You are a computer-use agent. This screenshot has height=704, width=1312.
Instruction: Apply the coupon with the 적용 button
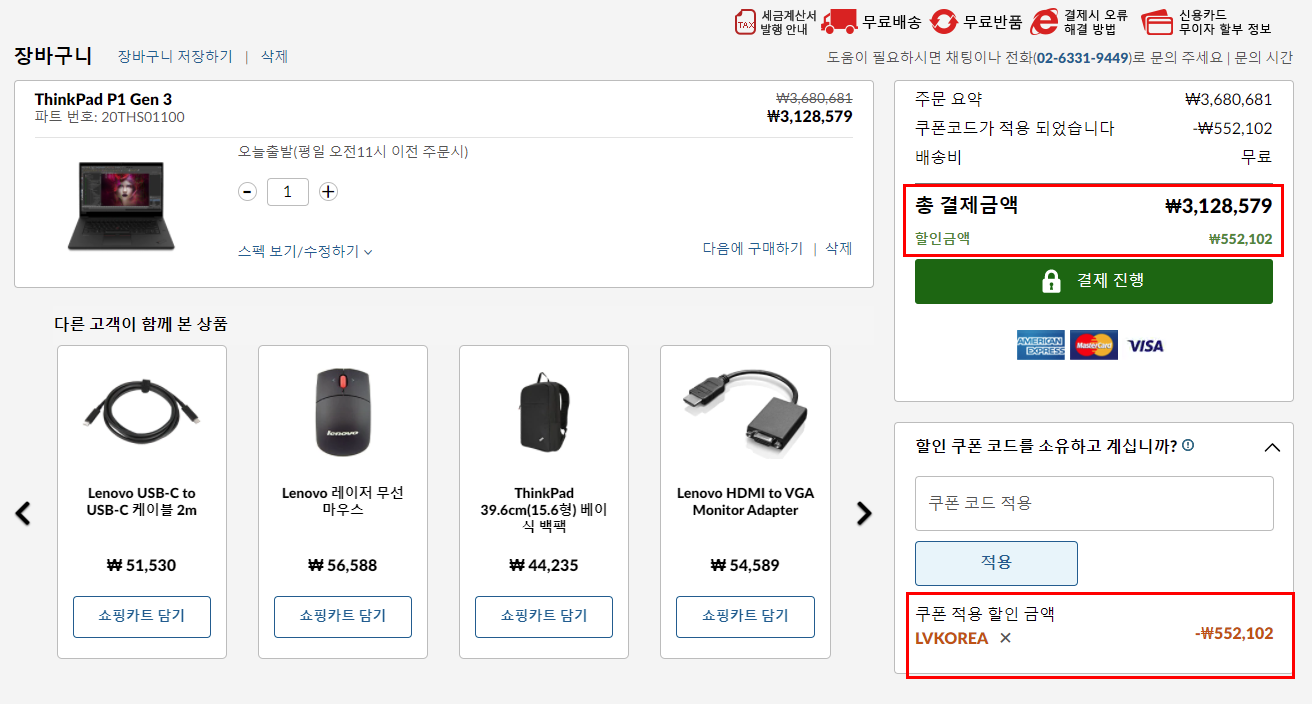coord(996,563)
